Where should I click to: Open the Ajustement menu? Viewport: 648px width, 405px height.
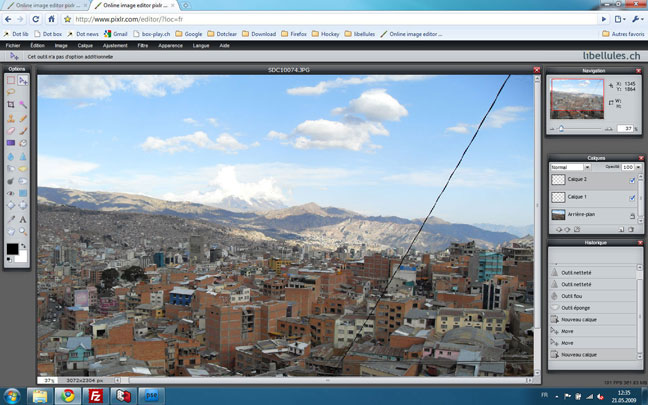click(x=115, y=45)
